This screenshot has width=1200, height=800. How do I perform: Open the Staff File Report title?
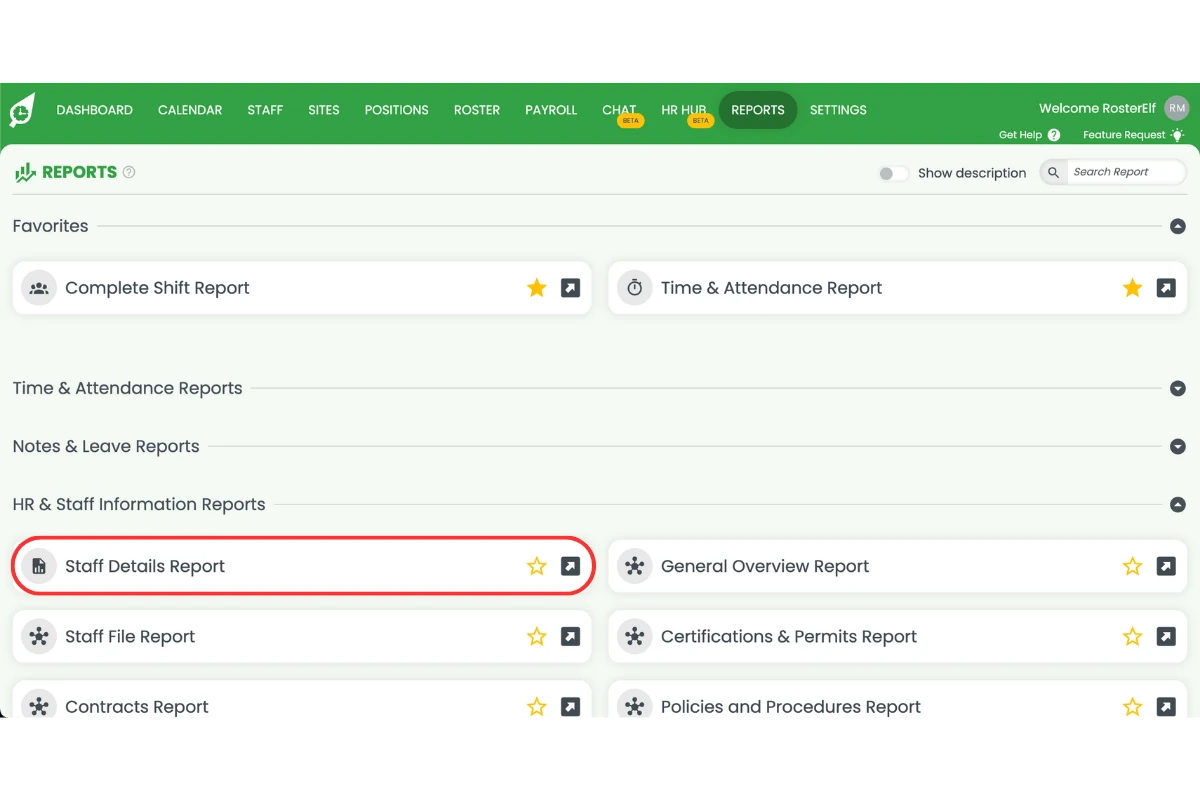[x=130, y=636]
